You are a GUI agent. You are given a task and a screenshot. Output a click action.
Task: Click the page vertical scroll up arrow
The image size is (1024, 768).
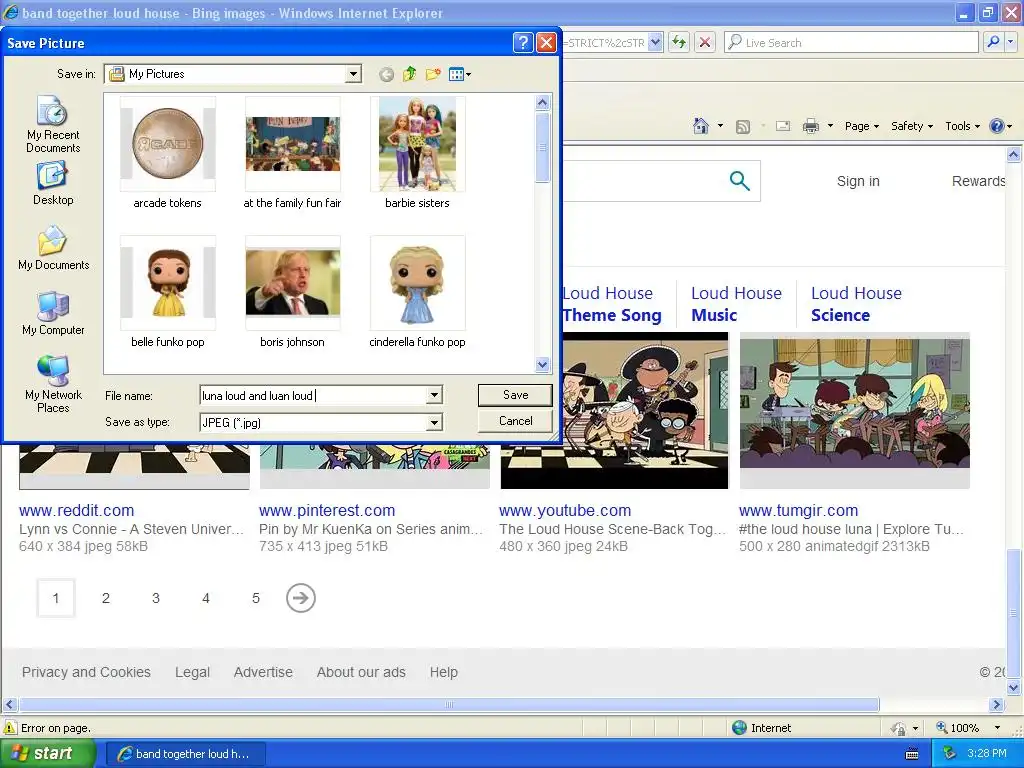point(1014,155)
